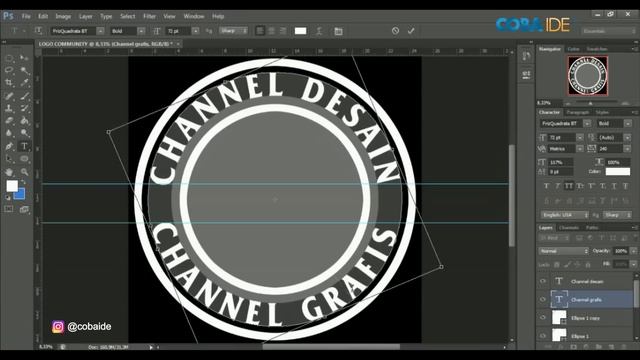Toggle Strikethrough in Character panel

click(625, 186)
